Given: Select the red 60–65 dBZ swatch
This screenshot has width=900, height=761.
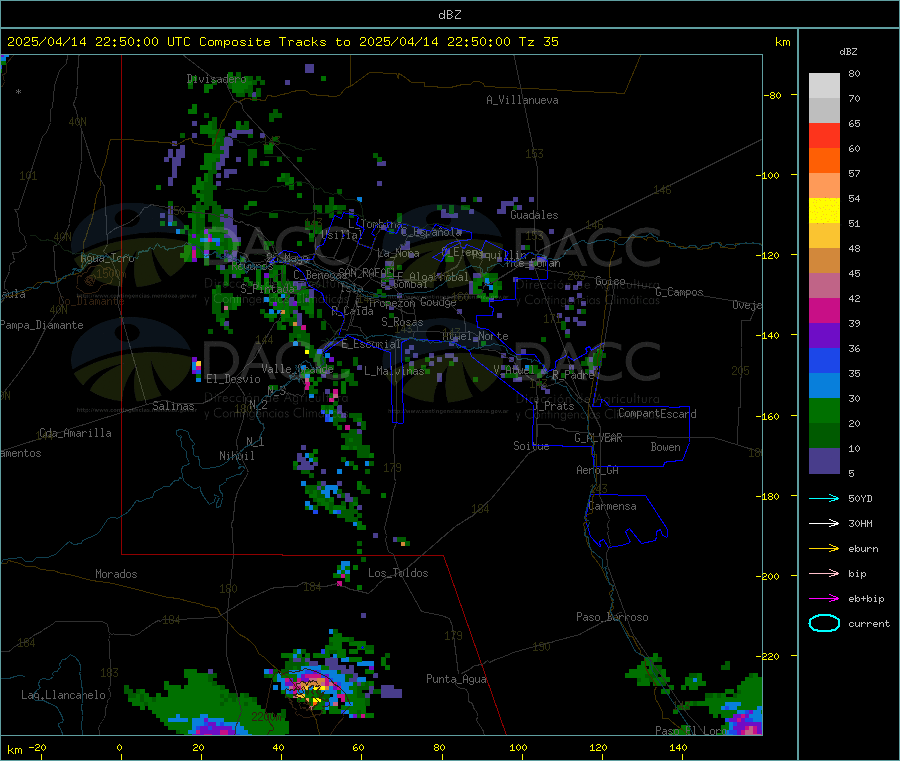Looking at the screenshot, I should [824, 135].
